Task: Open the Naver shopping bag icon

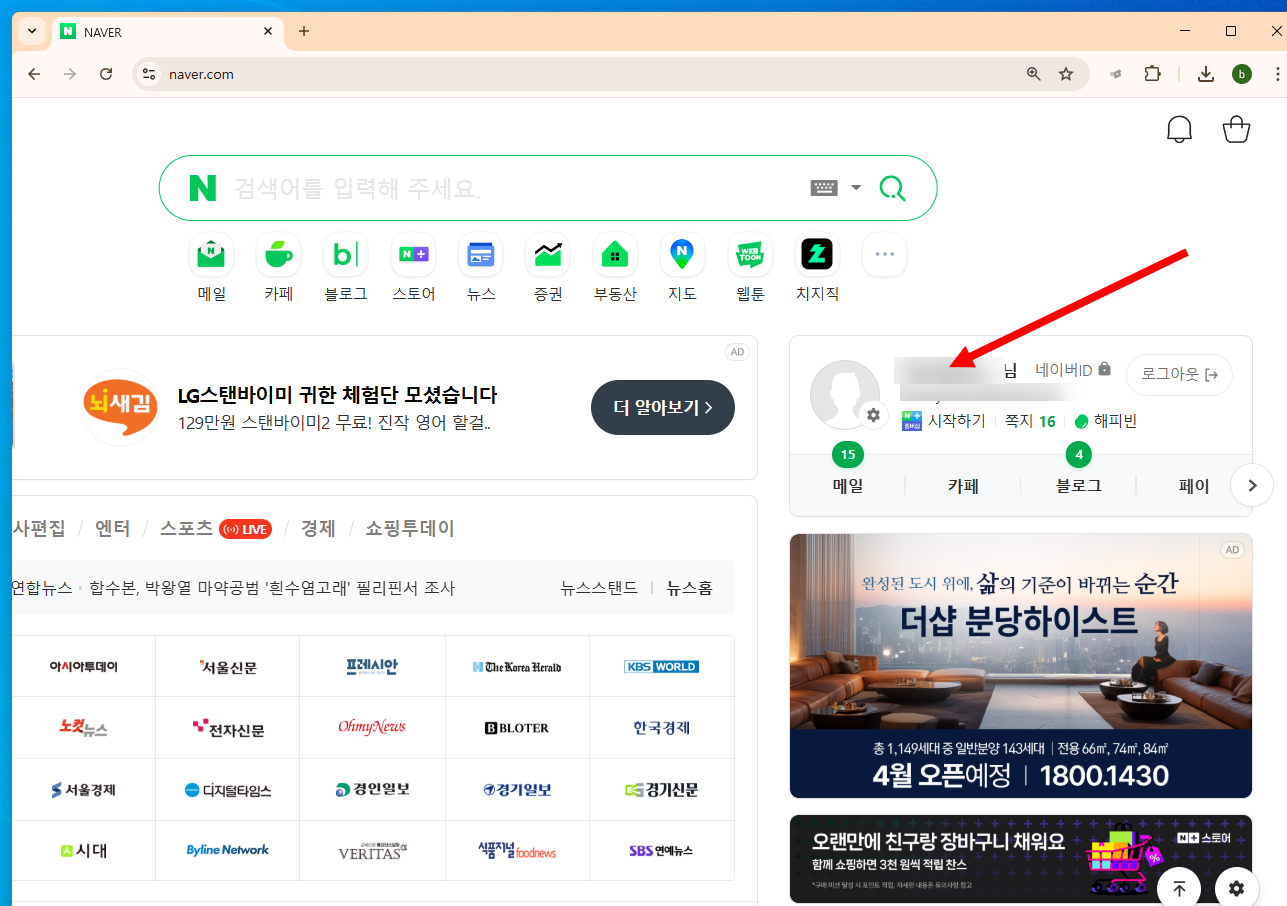Action: 1237,130
